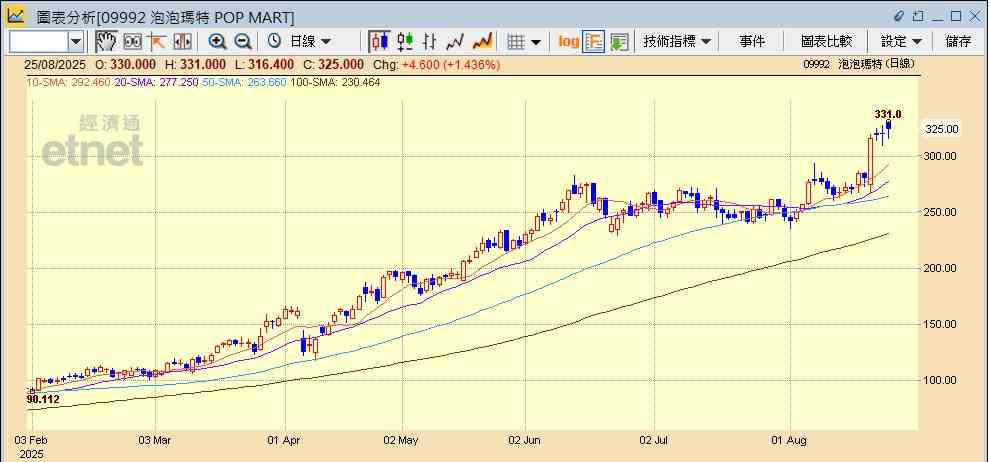The height and width of the screenshot is (462, 990).
Task: Click the 圖表比較 button
Action: pyautogui.click(x=826, y=42)
